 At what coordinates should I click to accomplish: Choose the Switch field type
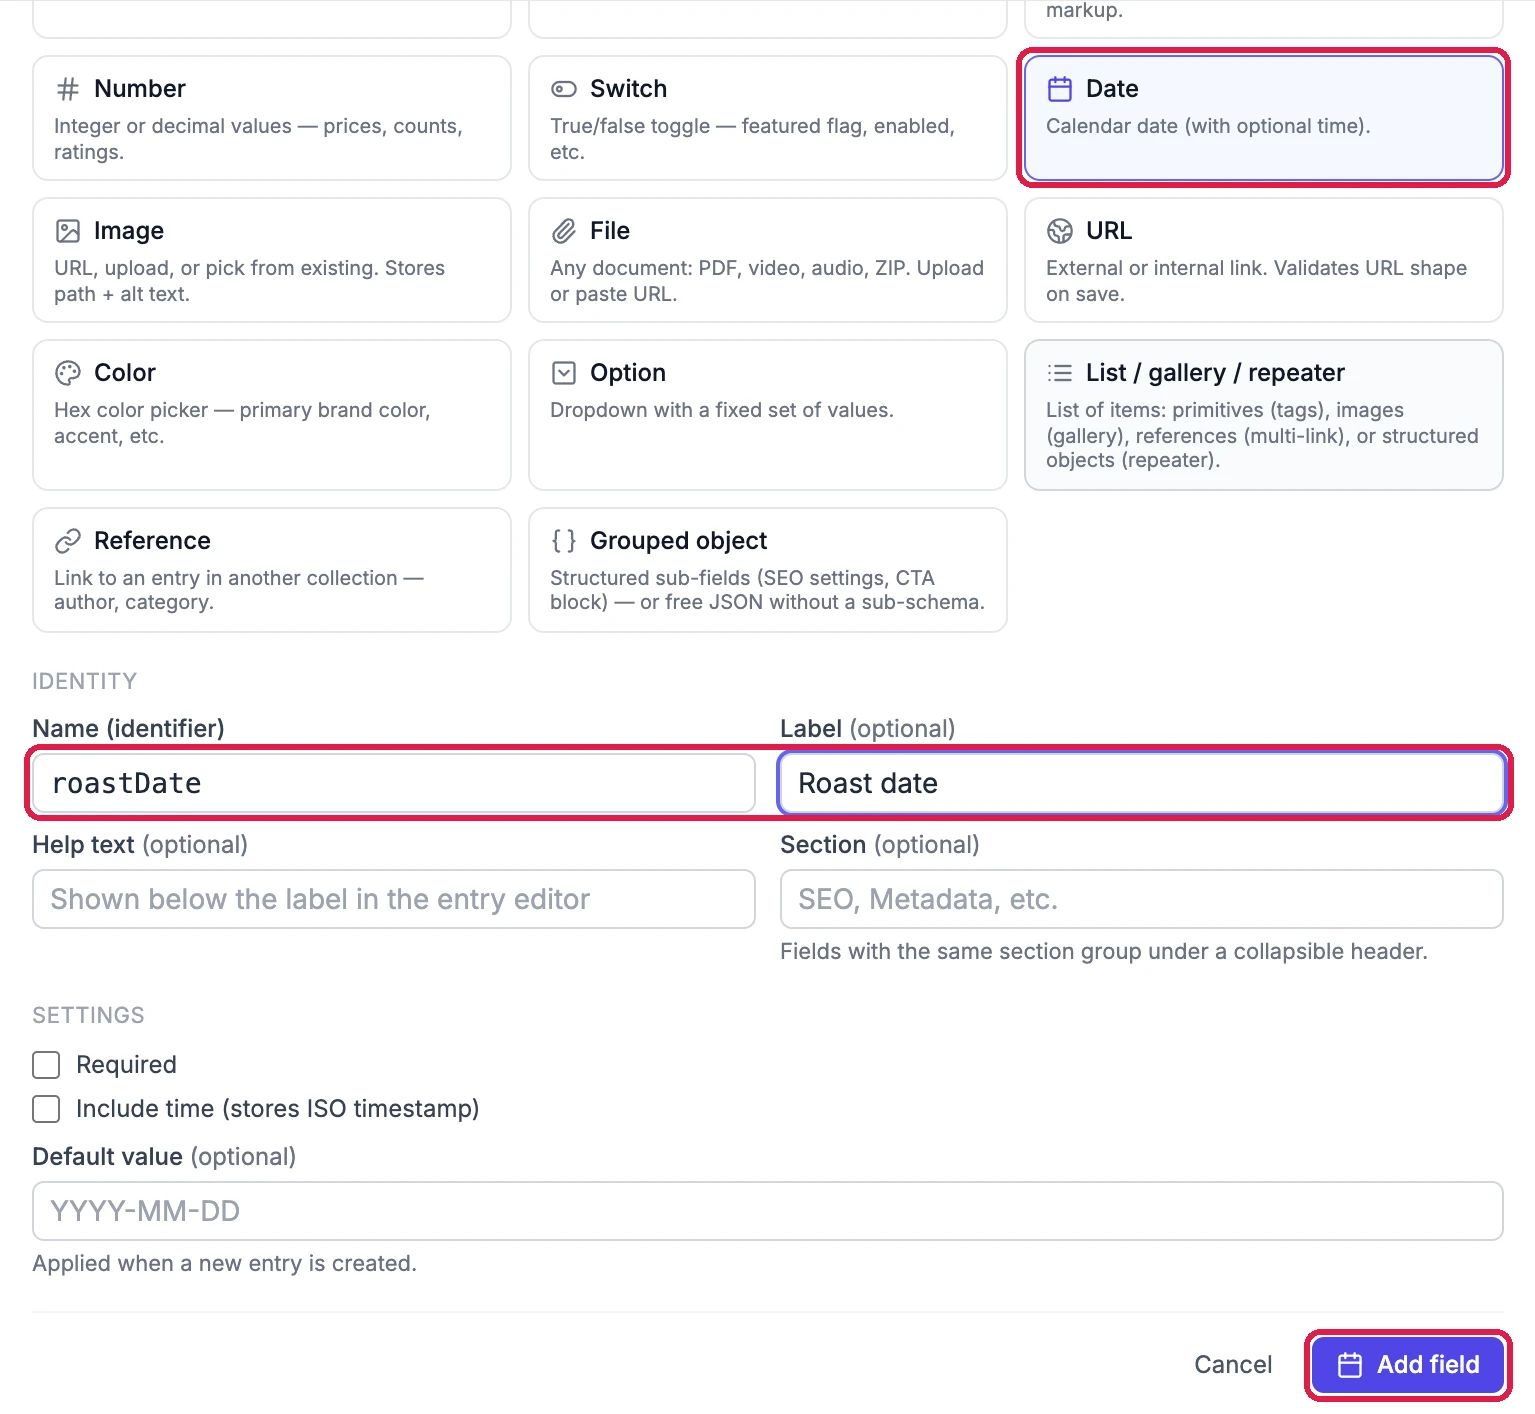click(768, 118)
